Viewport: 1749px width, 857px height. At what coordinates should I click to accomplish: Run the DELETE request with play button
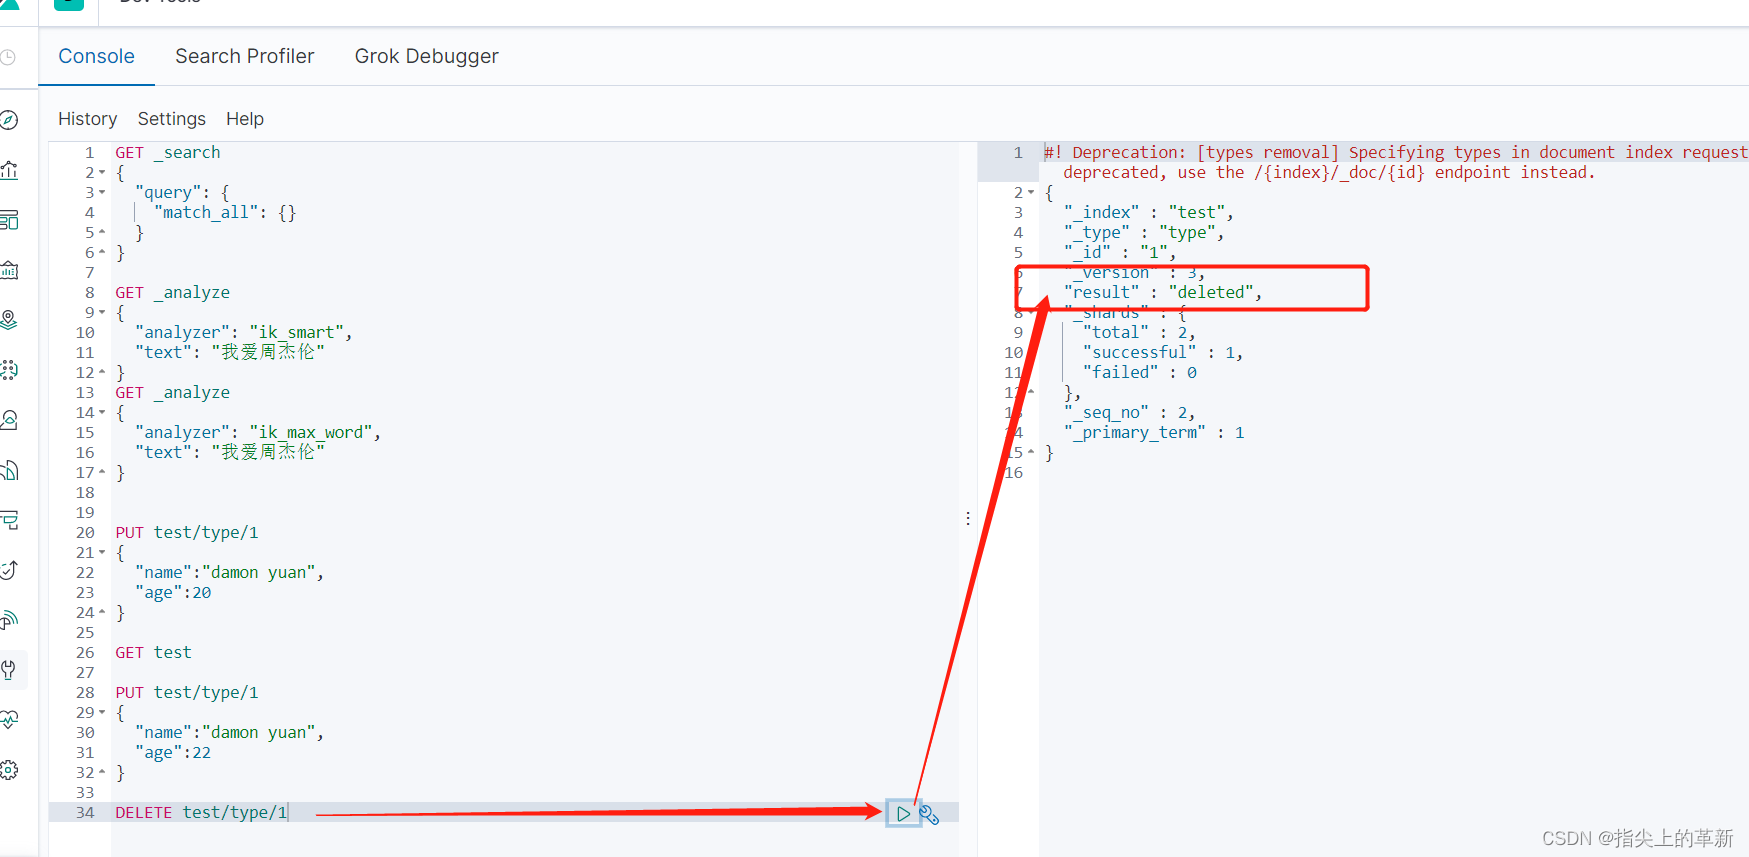click(x=903, y=814)
